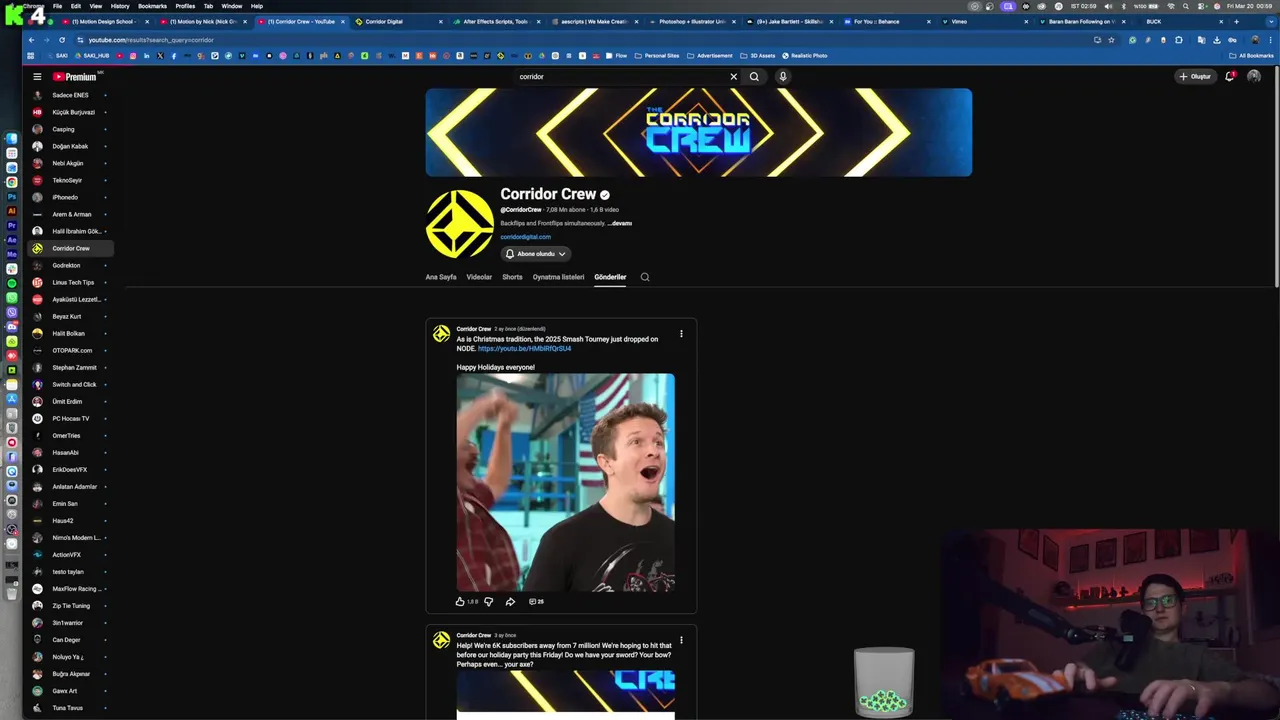The image size is (1280, 720).
Task: Reload the page in Chrome
Action: click(x=62, y=40)
